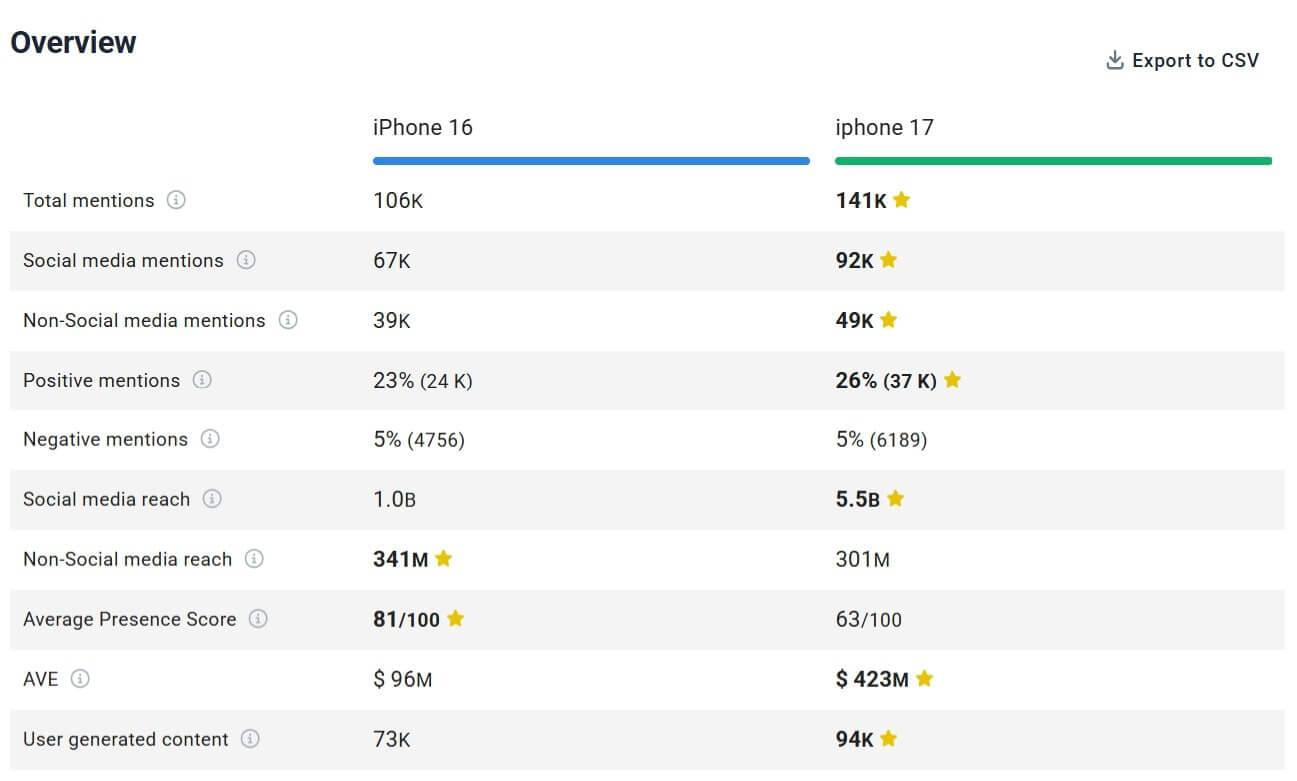
Task: Click the blue iPhone 16 color bar
Action: tap(591, 161)
